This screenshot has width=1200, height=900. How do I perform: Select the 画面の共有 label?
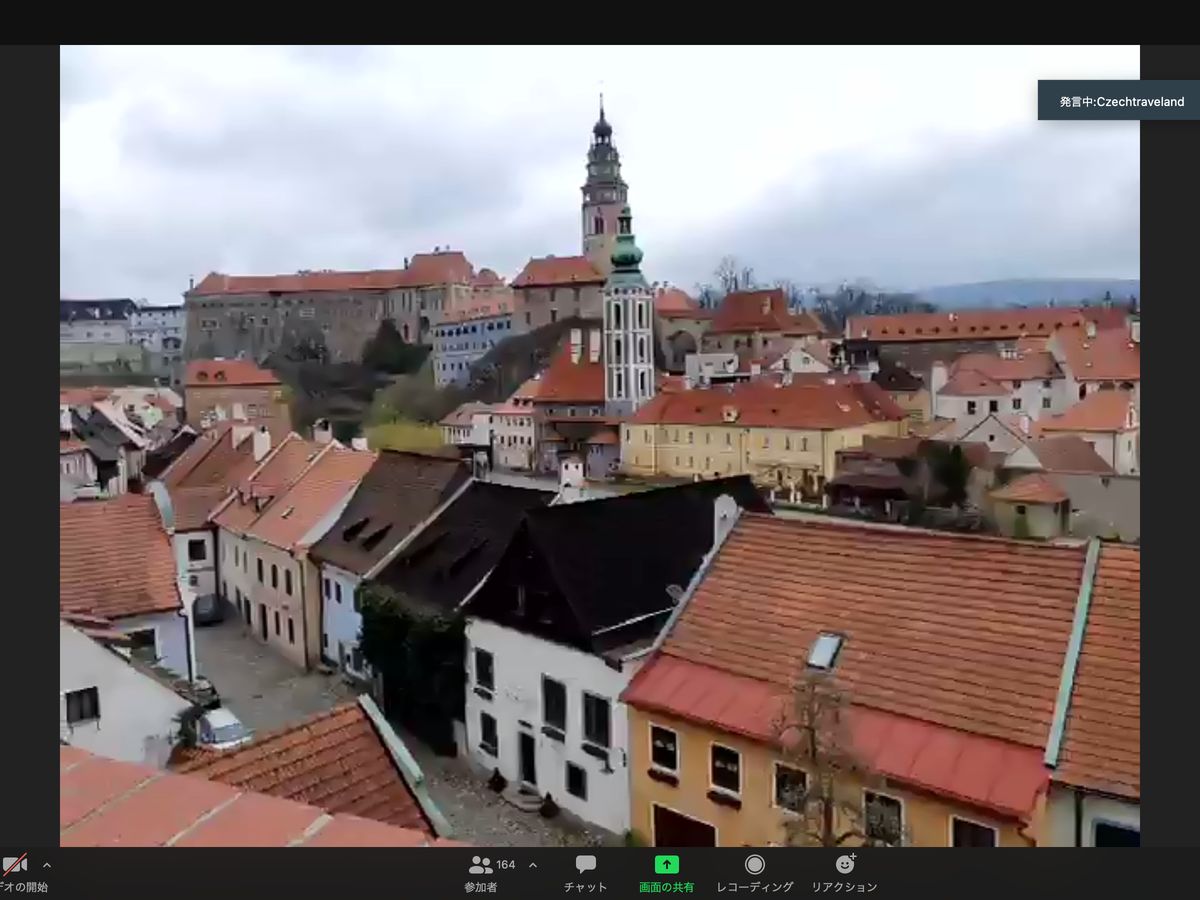pos(666,887)
